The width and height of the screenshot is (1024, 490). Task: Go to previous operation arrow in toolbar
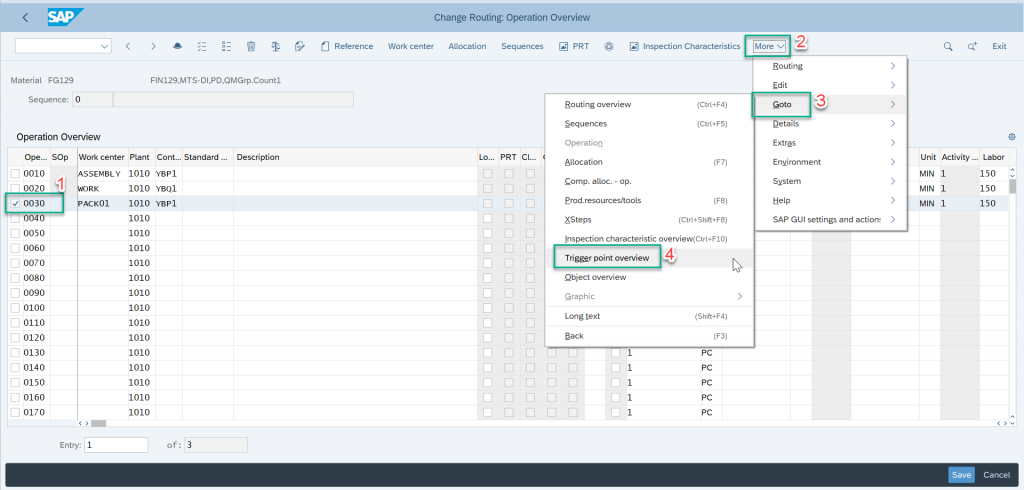[x=128, y=46]
